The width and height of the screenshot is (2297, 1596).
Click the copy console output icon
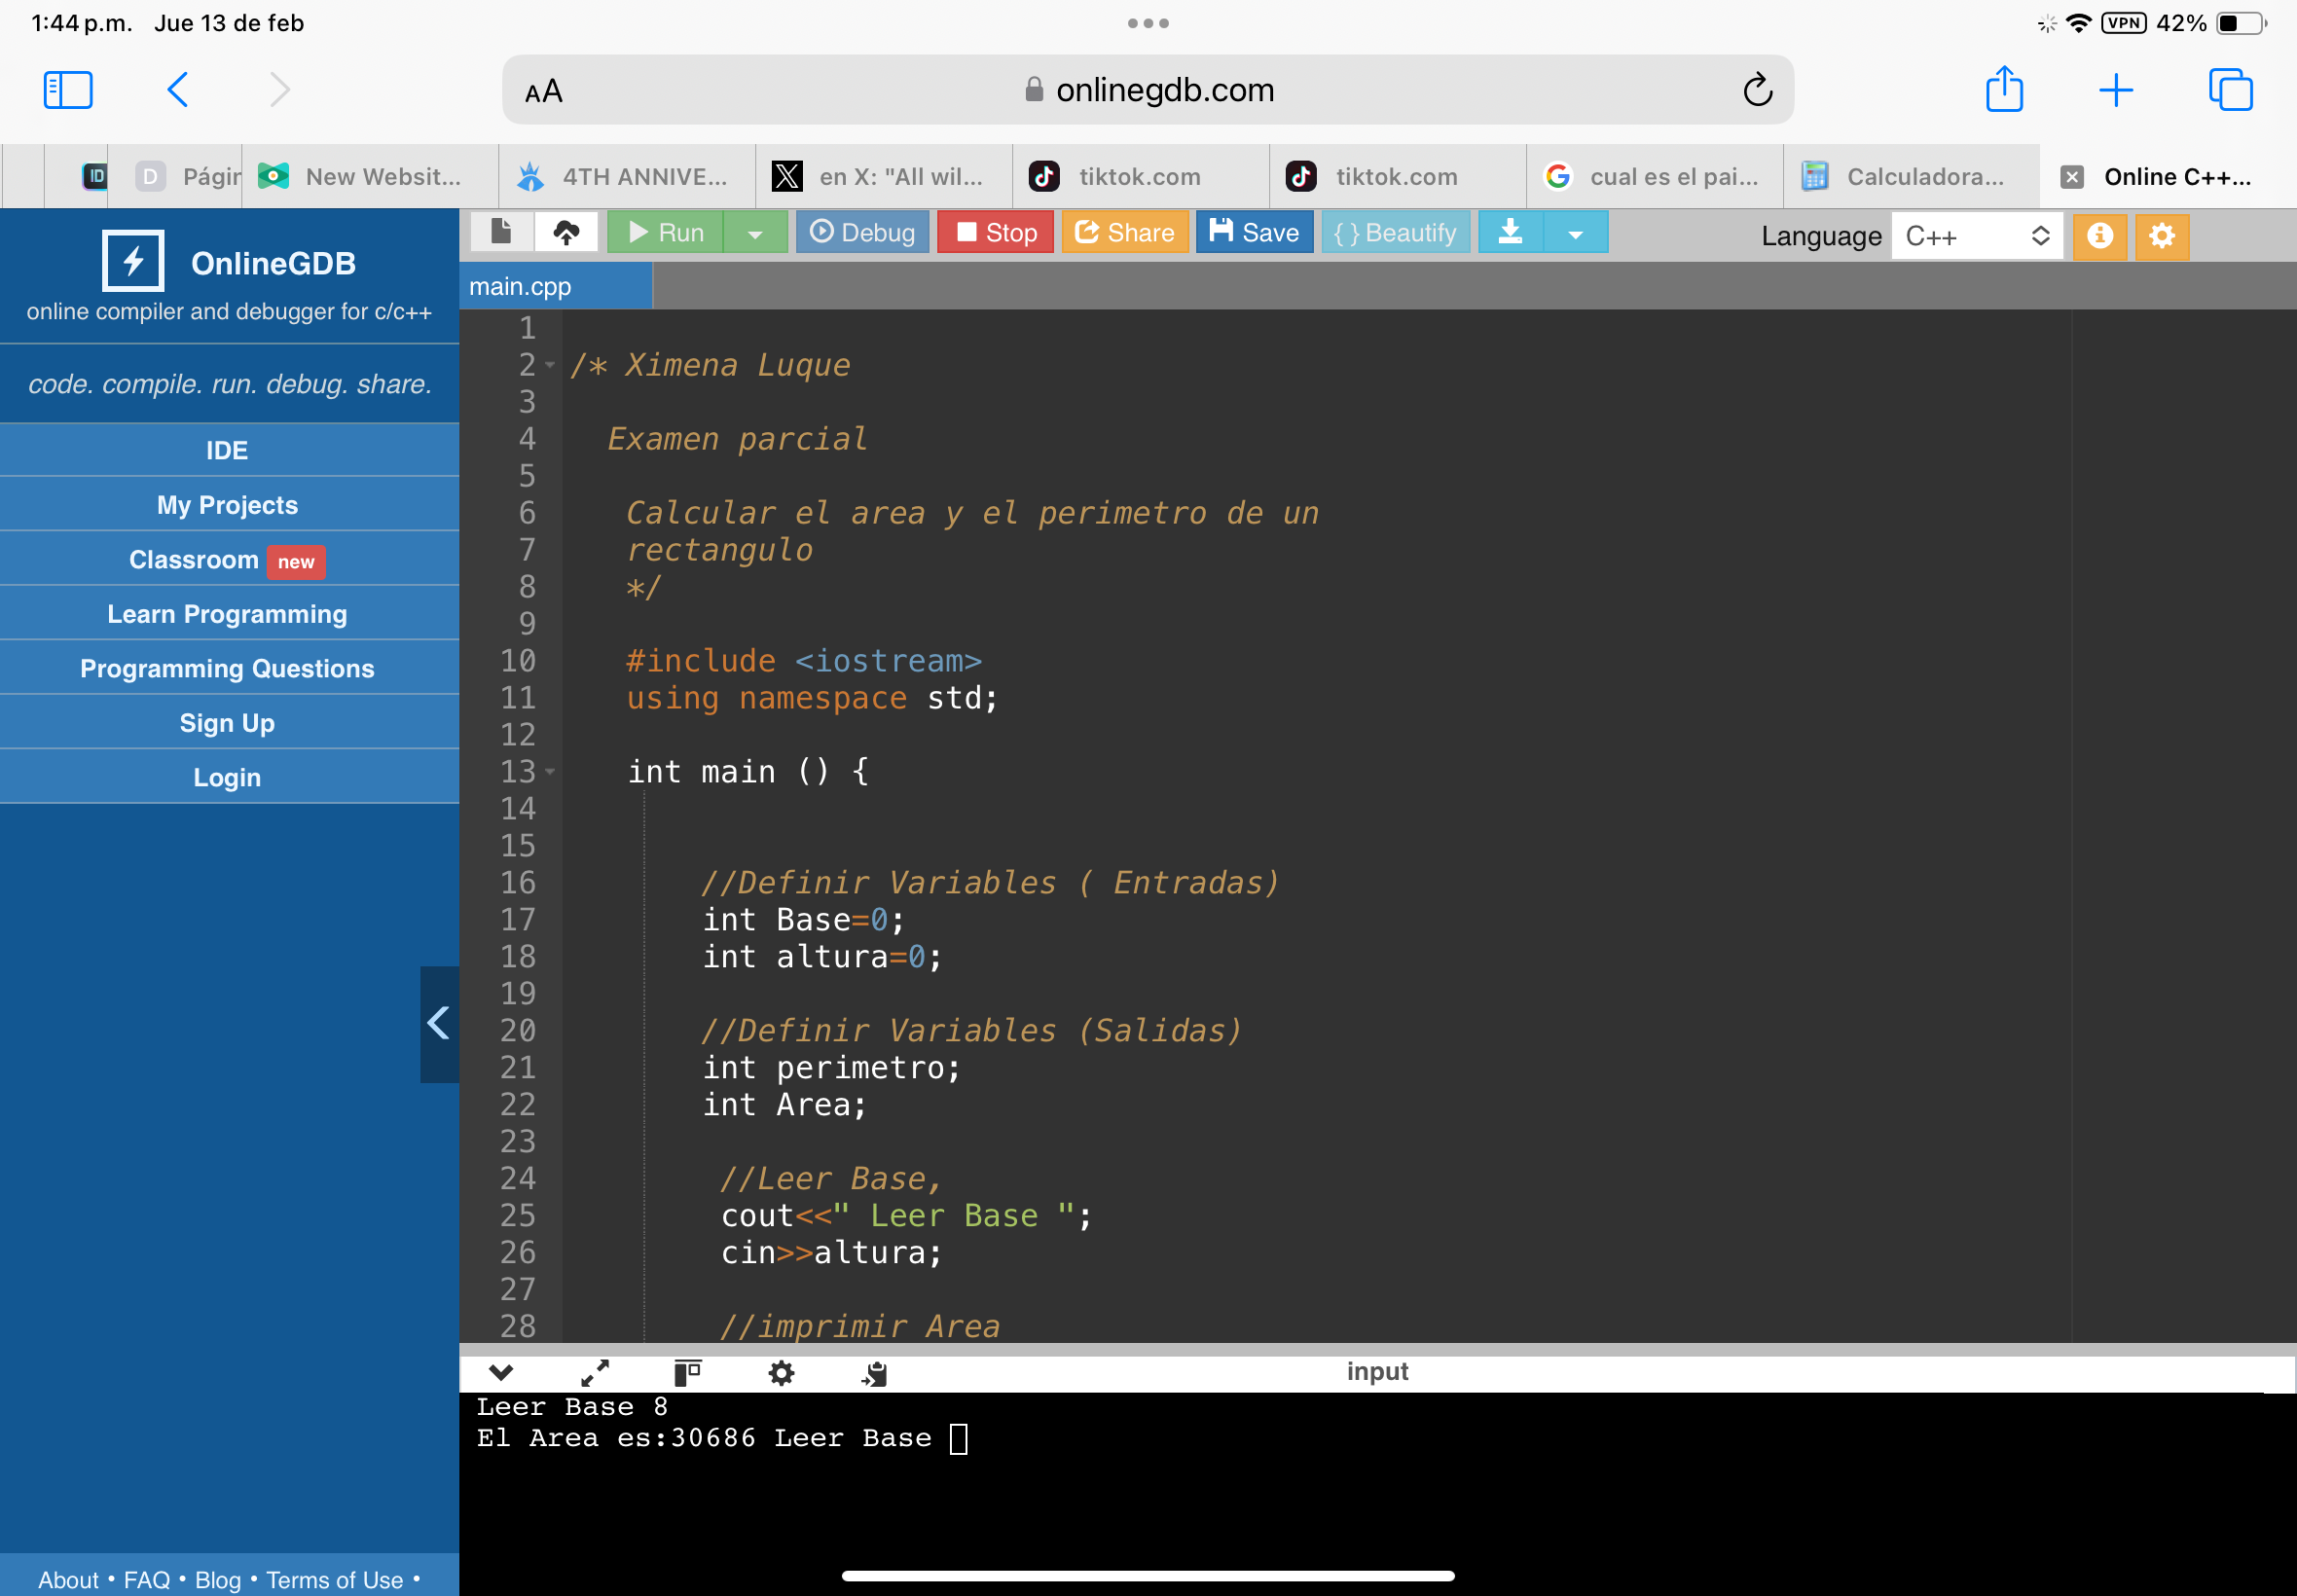click(874, 1373)
